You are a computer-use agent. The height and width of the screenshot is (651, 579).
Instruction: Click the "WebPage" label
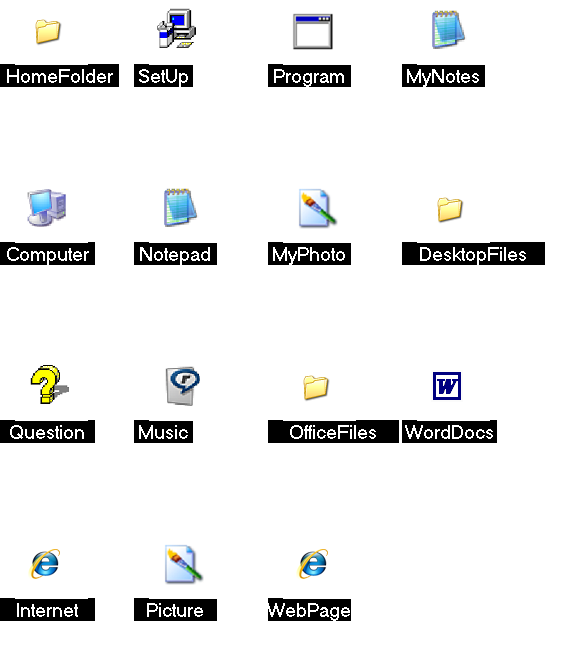pyautogui.click(x=309, y=609)
